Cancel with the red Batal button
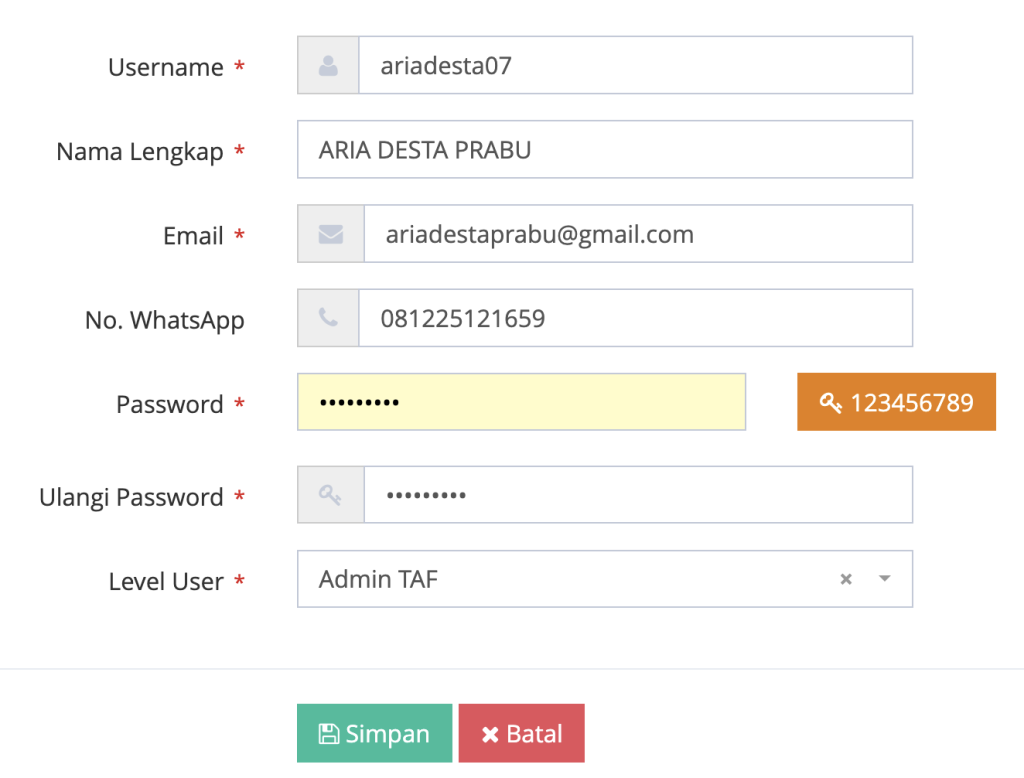Image resolution: width=1024 pixels, height=778 pixels. (x=521, y=733)
